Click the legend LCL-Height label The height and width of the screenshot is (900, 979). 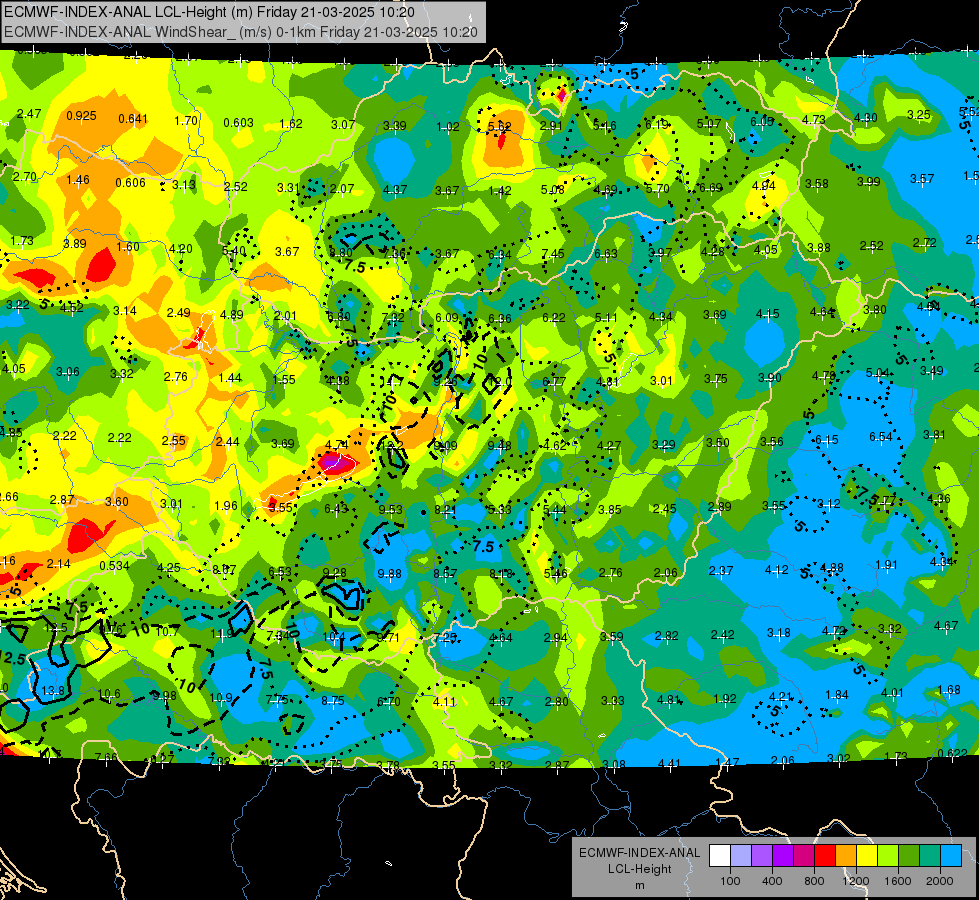pyautogui.click(x=639, y=869)
